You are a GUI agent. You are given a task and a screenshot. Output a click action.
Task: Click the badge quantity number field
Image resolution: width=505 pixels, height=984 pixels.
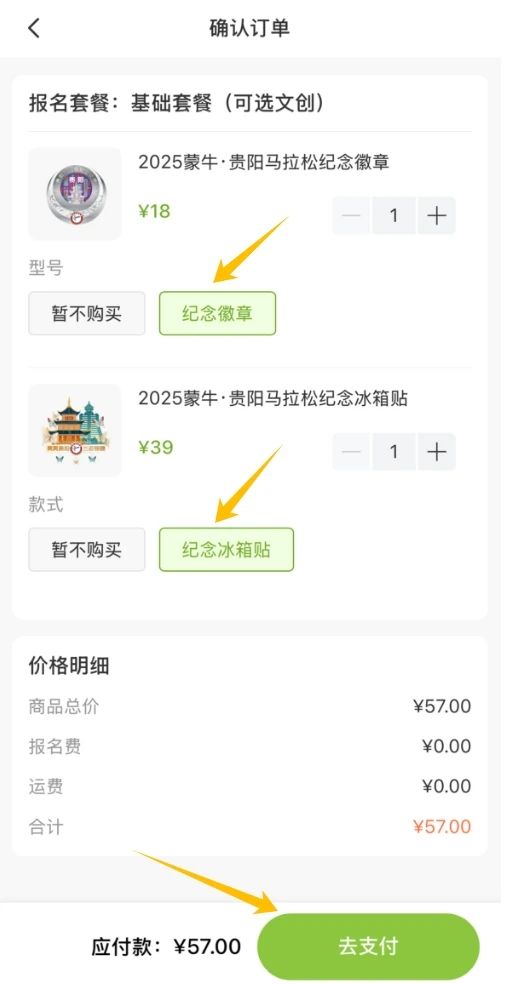pyautogui.click(x=394, y=216)
